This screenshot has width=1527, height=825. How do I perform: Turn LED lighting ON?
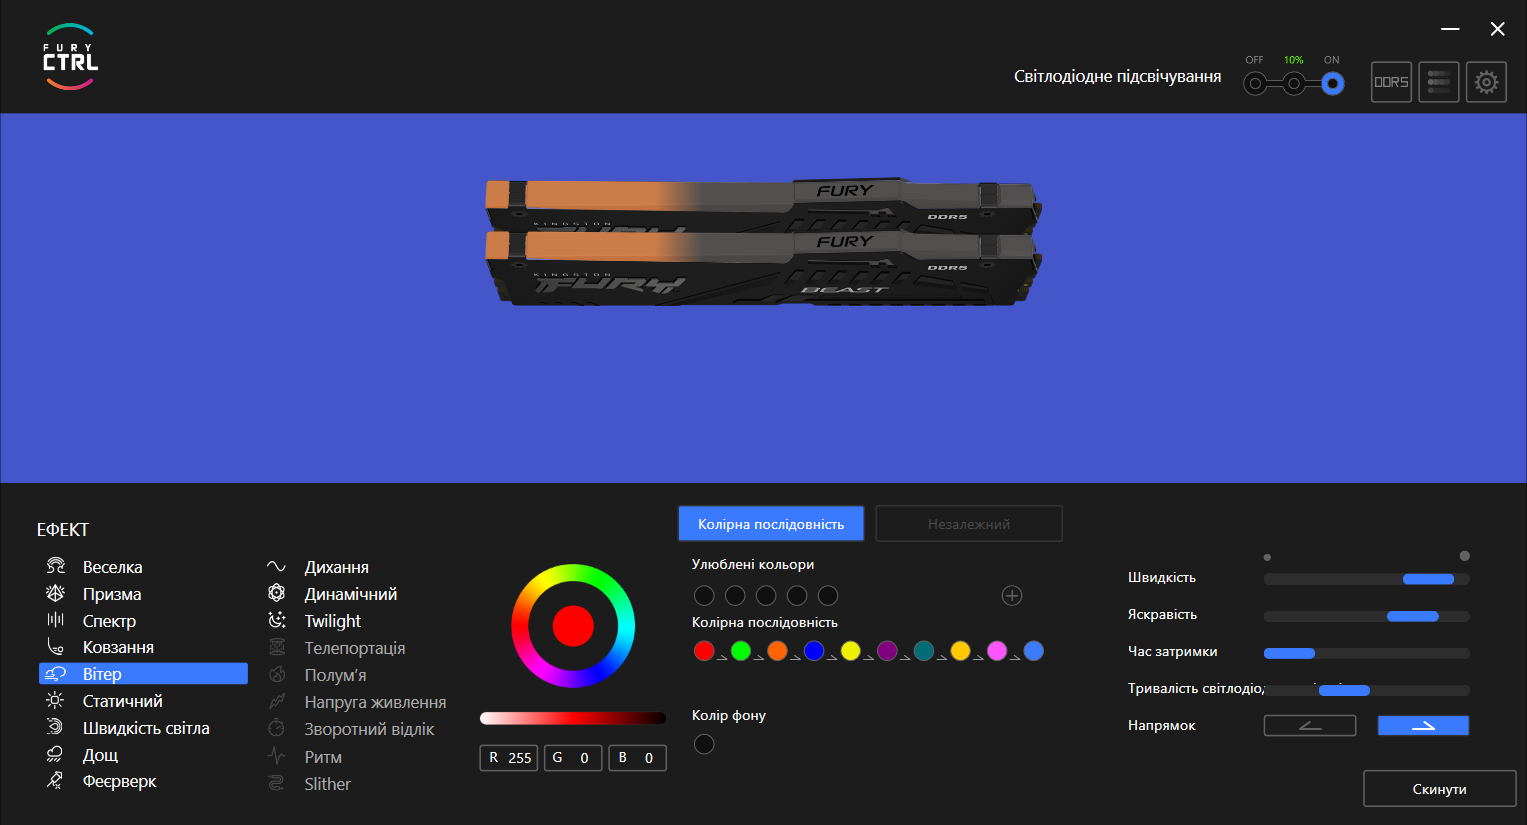pyautogui.click(x=1332, y=84)
